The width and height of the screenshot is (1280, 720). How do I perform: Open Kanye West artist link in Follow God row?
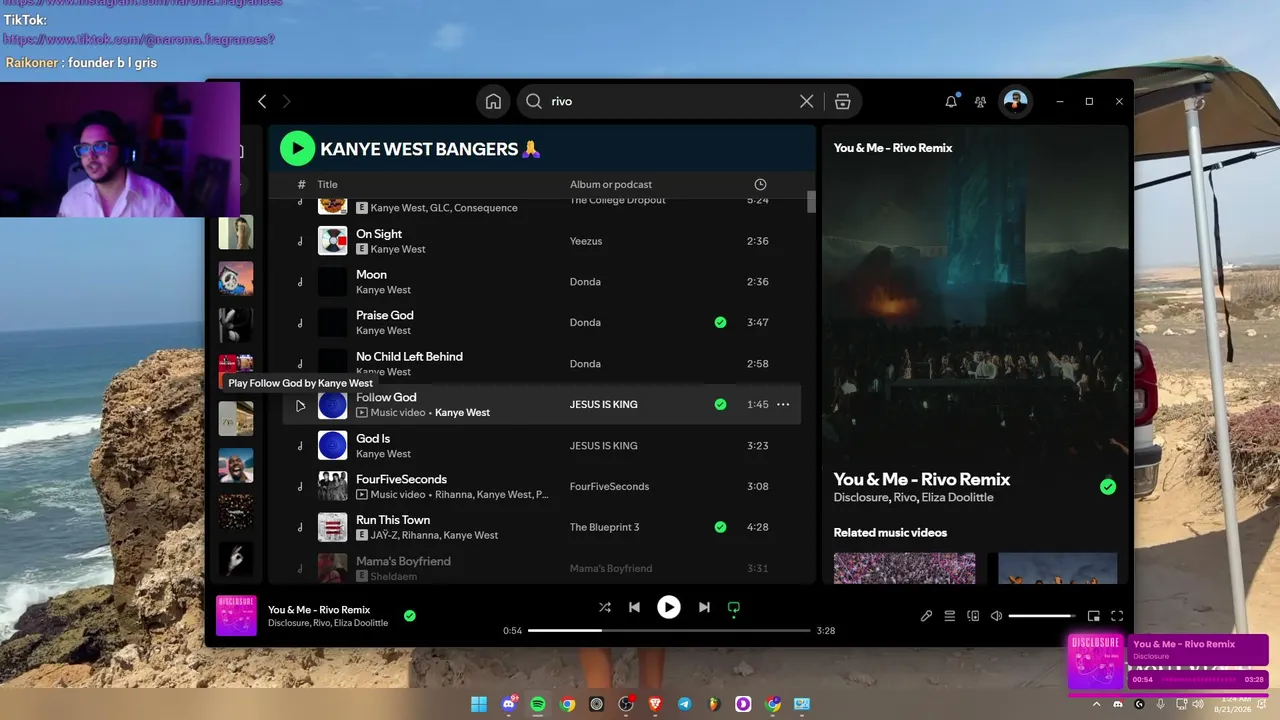coord(462,413)
